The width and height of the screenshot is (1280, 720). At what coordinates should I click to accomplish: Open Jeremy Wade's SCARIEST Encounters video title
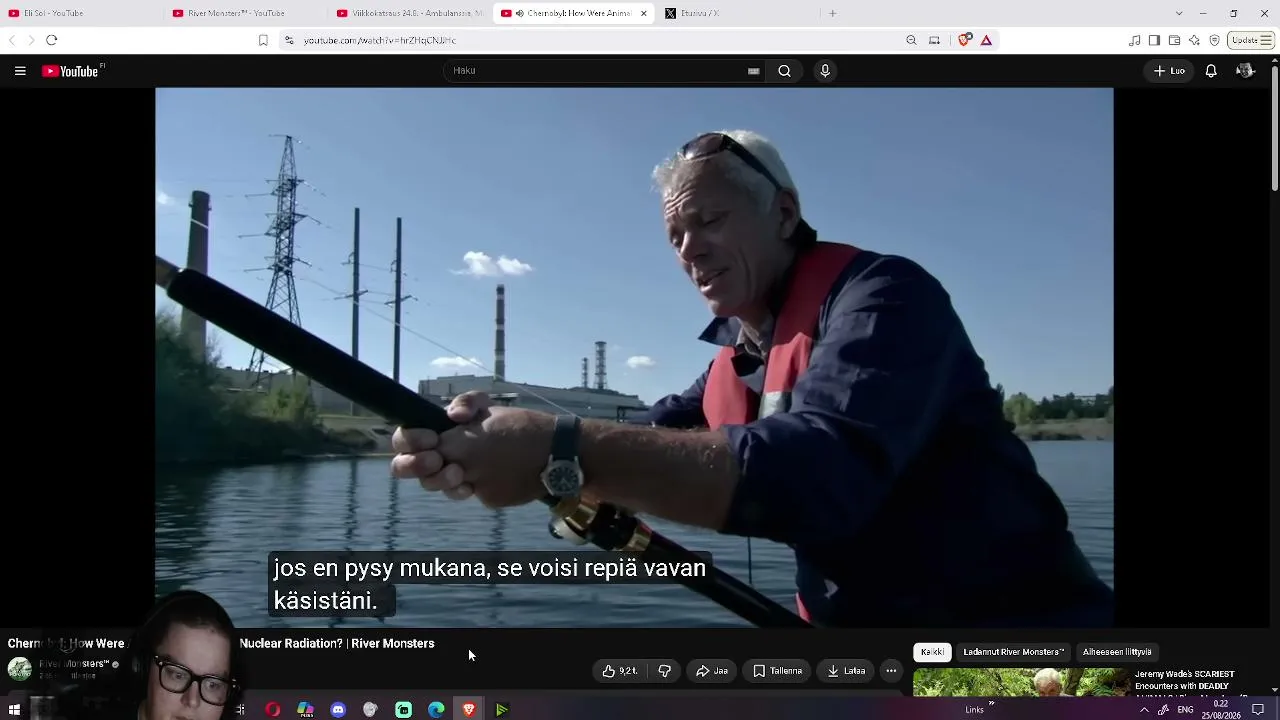pos(1186,682)
